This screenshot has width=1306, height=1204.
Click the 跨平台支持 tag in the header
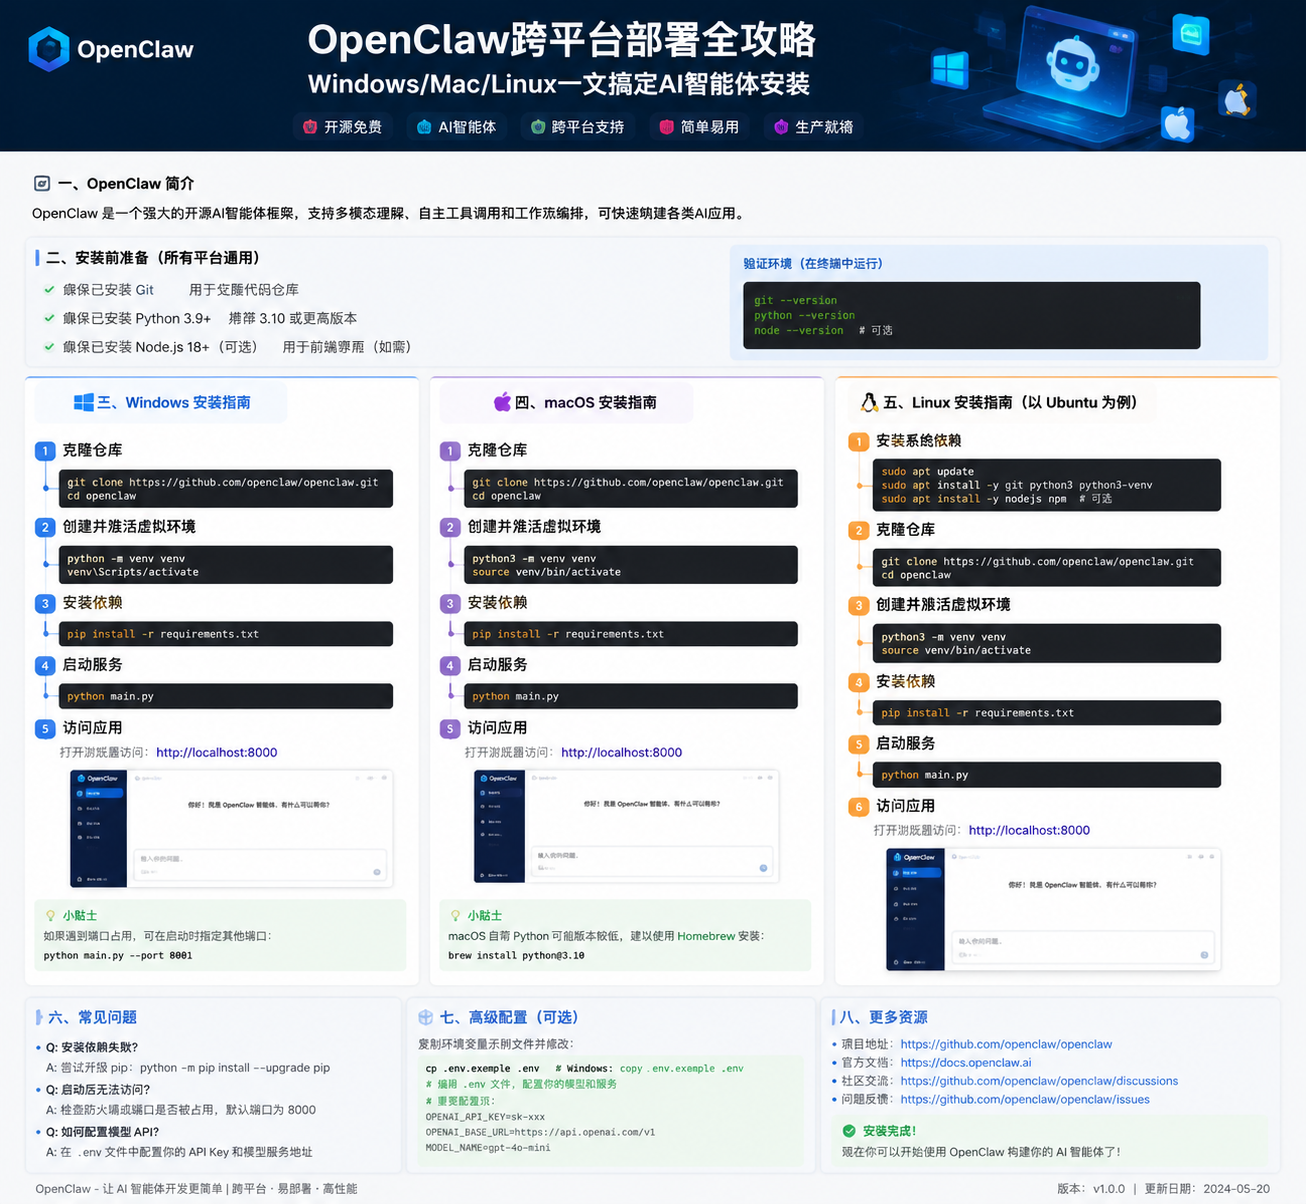pyautogui.click(x=577, y=127)
